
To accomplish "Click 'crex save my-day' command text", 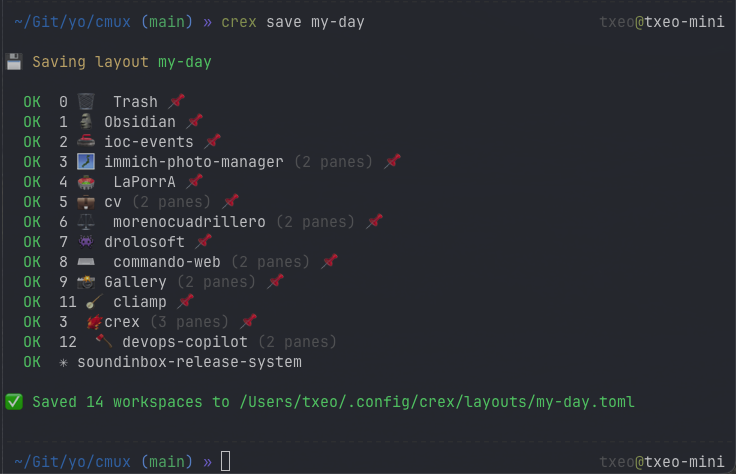I will pyautogui.click(x=293, y=22).
